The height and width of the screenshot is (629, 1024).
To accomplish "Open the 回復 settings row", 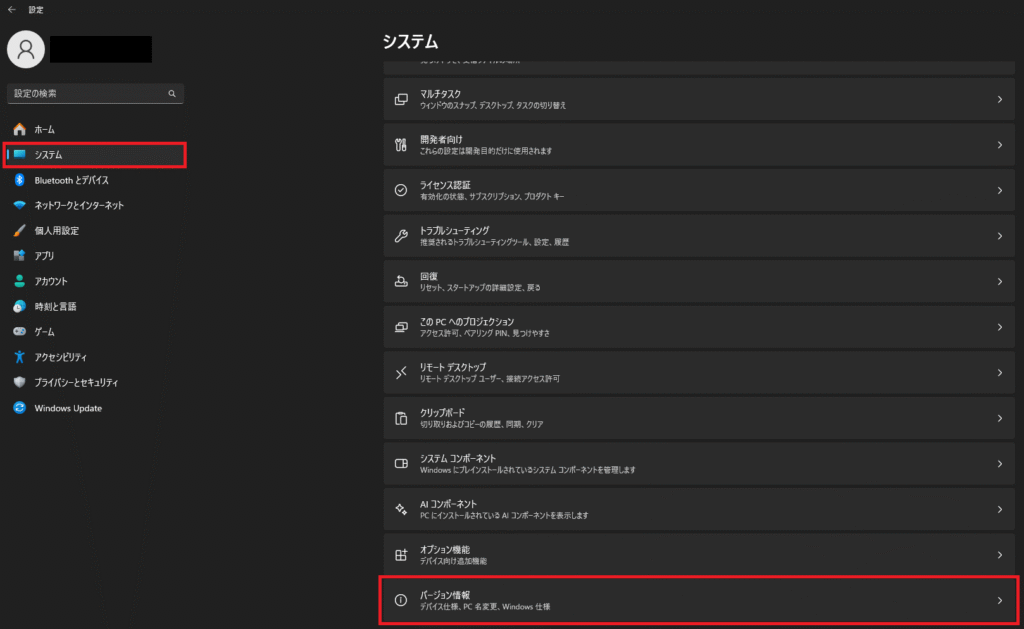I will [x=699, y=282].
